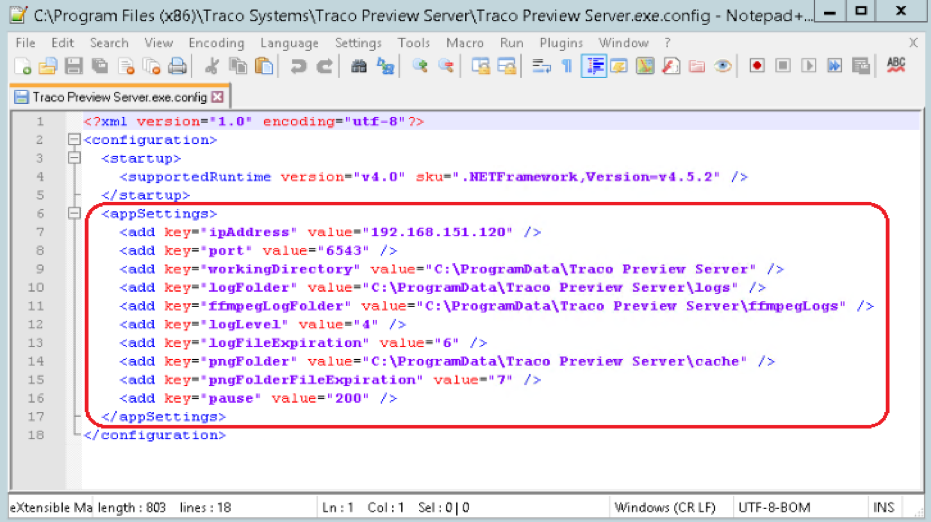The width and height of the screenshot is (931, 522).
Task: Redo the last undone edit
Action: pos(324,66)
